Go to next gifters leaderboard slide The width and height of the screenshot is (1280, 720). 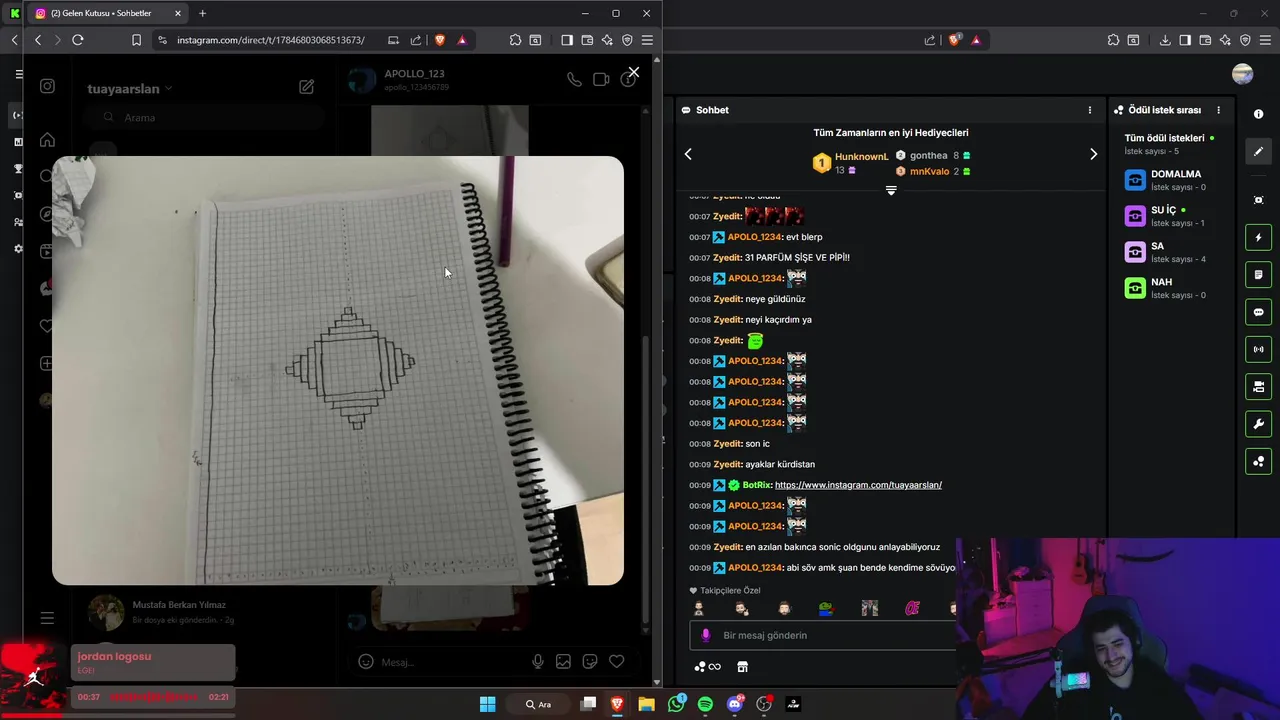pos(1093,154)
